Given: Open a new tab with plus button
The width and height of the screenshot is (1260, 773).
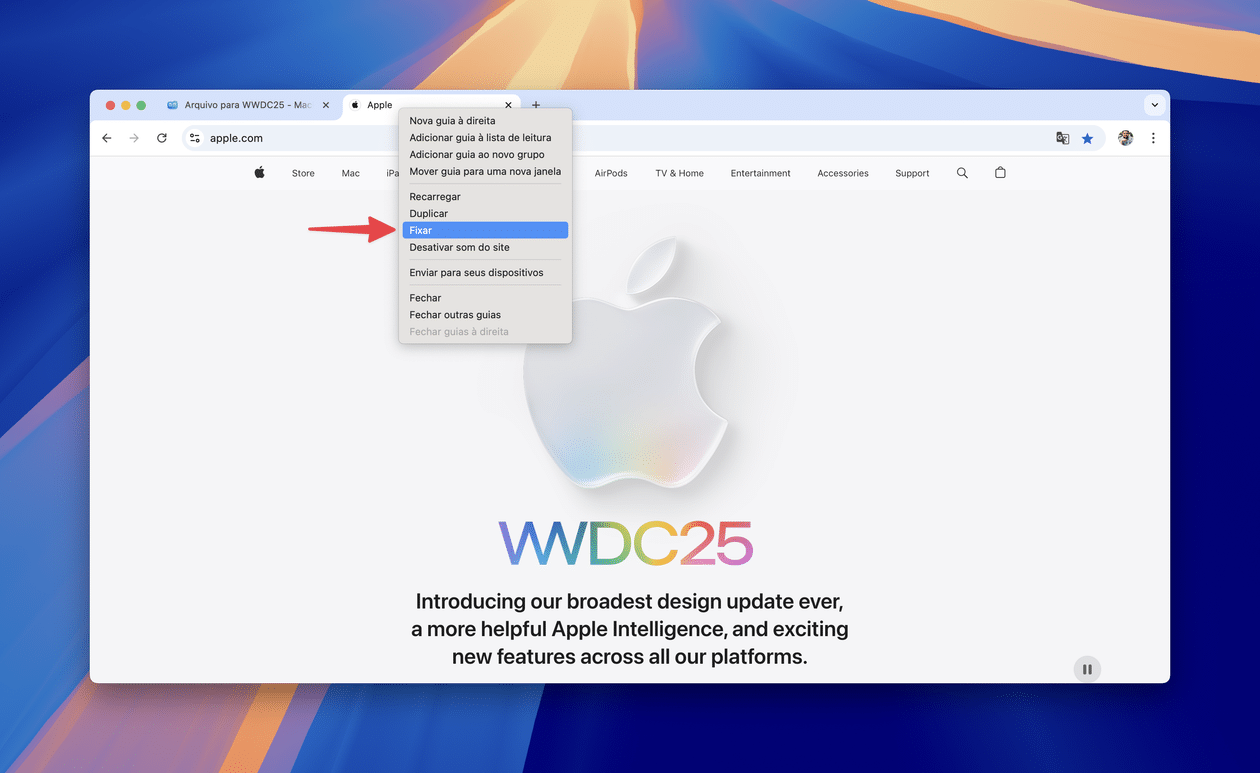Looking at the screenshot, I should 536,105.
